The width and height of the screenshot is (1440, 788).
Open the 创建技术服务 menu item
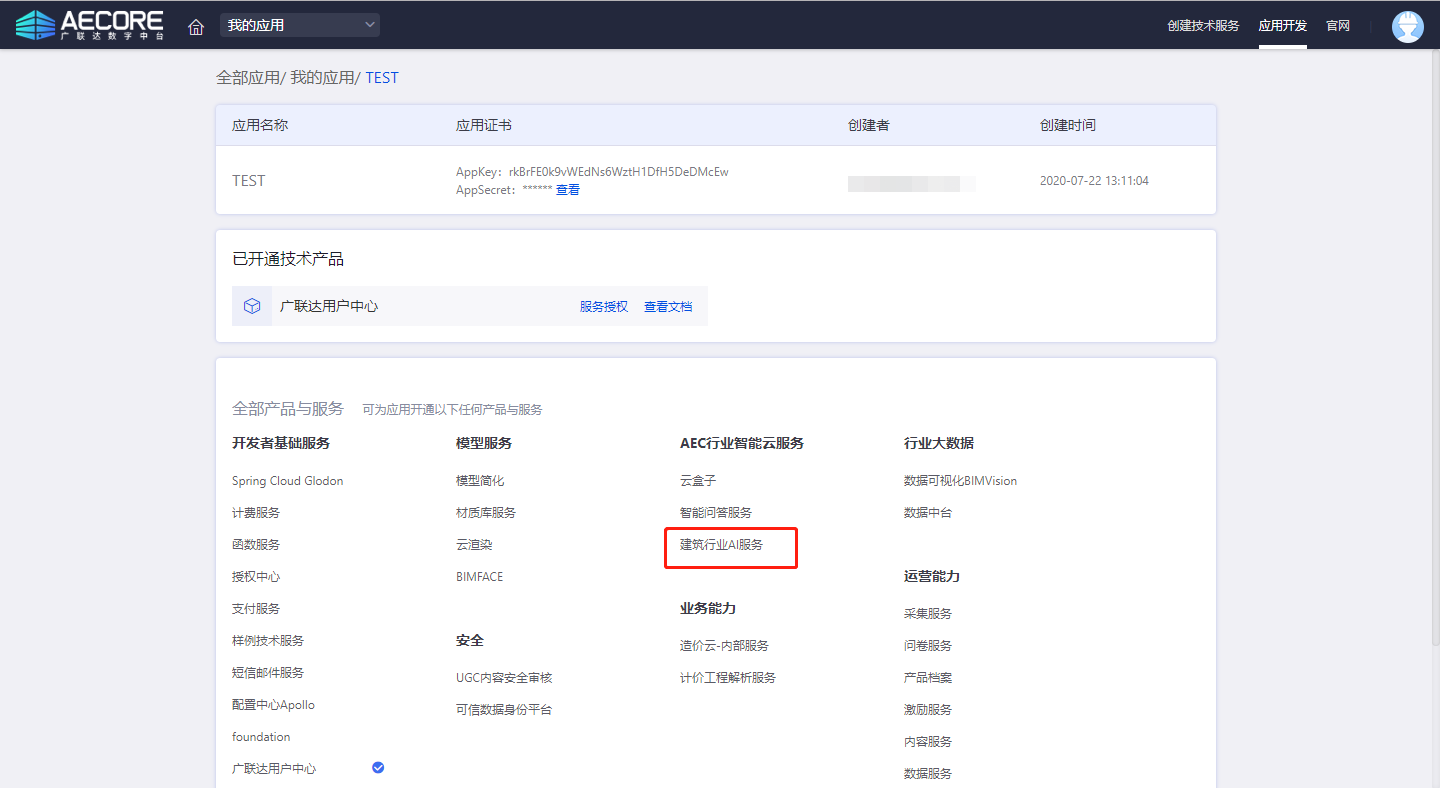(x=1202, y=26)
